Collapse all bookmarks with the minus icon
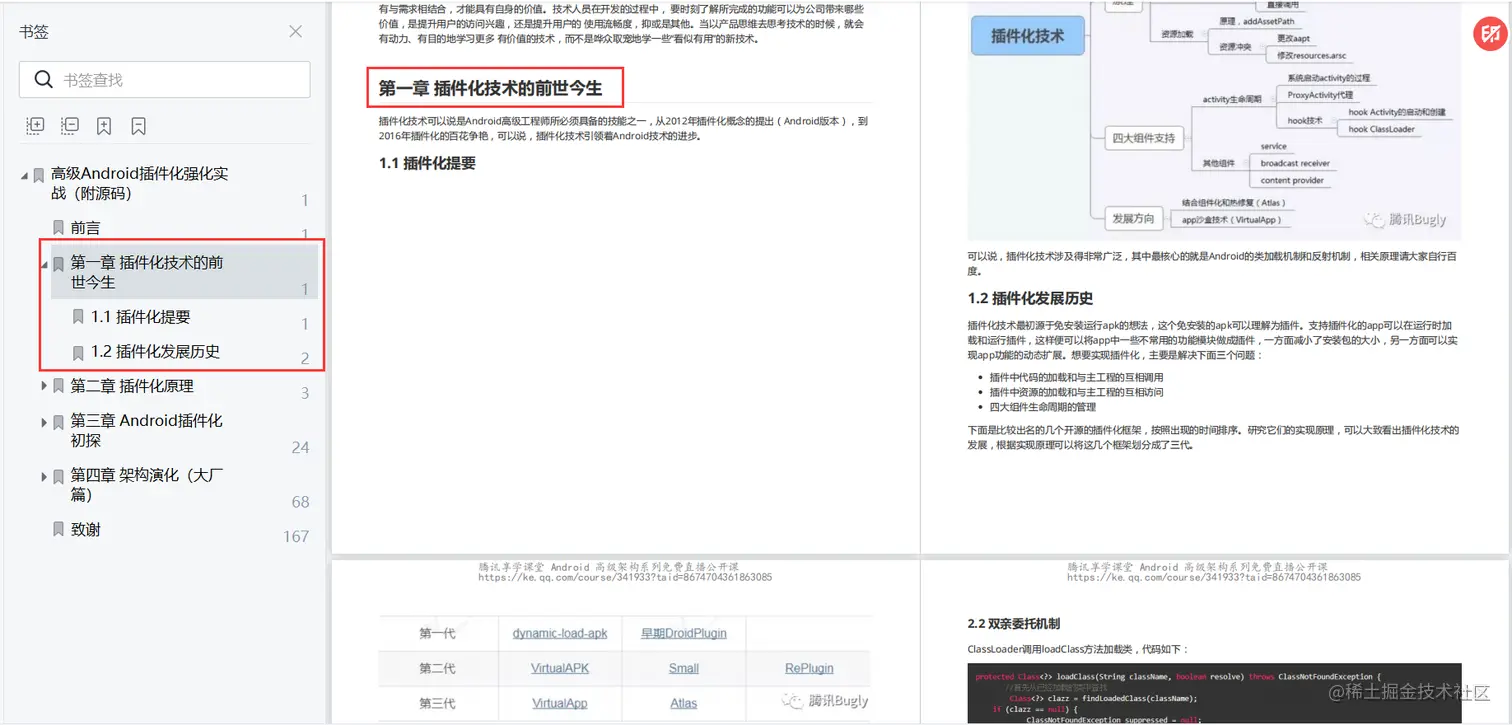The width and height of the screenshot is (1512, 725). (69, 125)
